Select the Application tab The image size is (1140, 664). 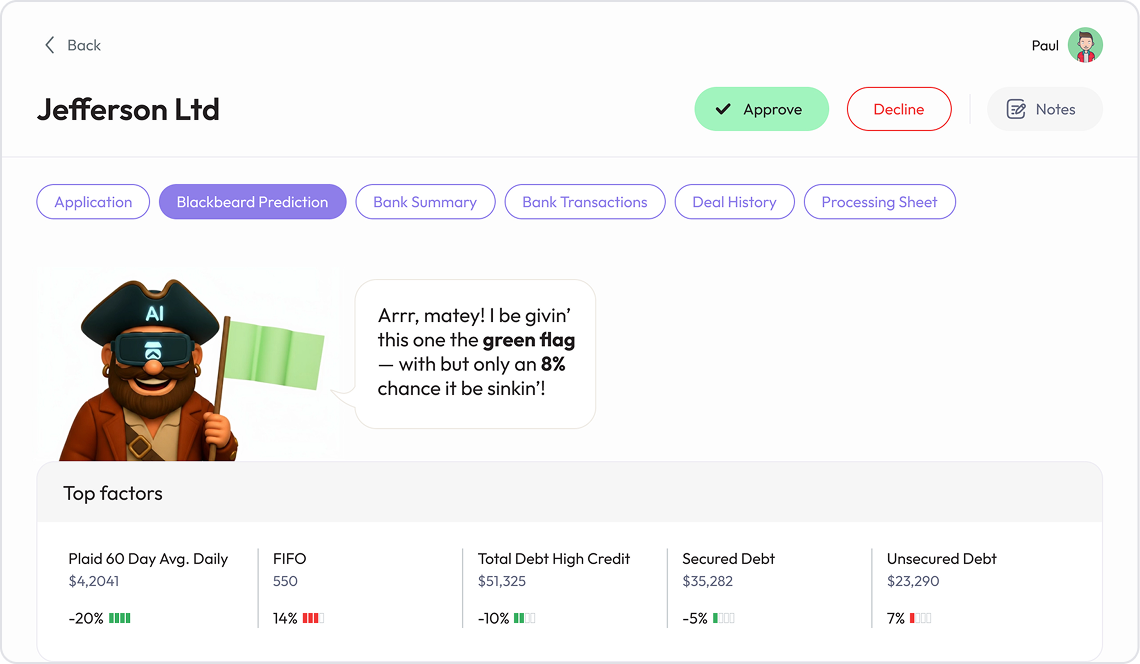pyautogui.click(x=93, y=201)
